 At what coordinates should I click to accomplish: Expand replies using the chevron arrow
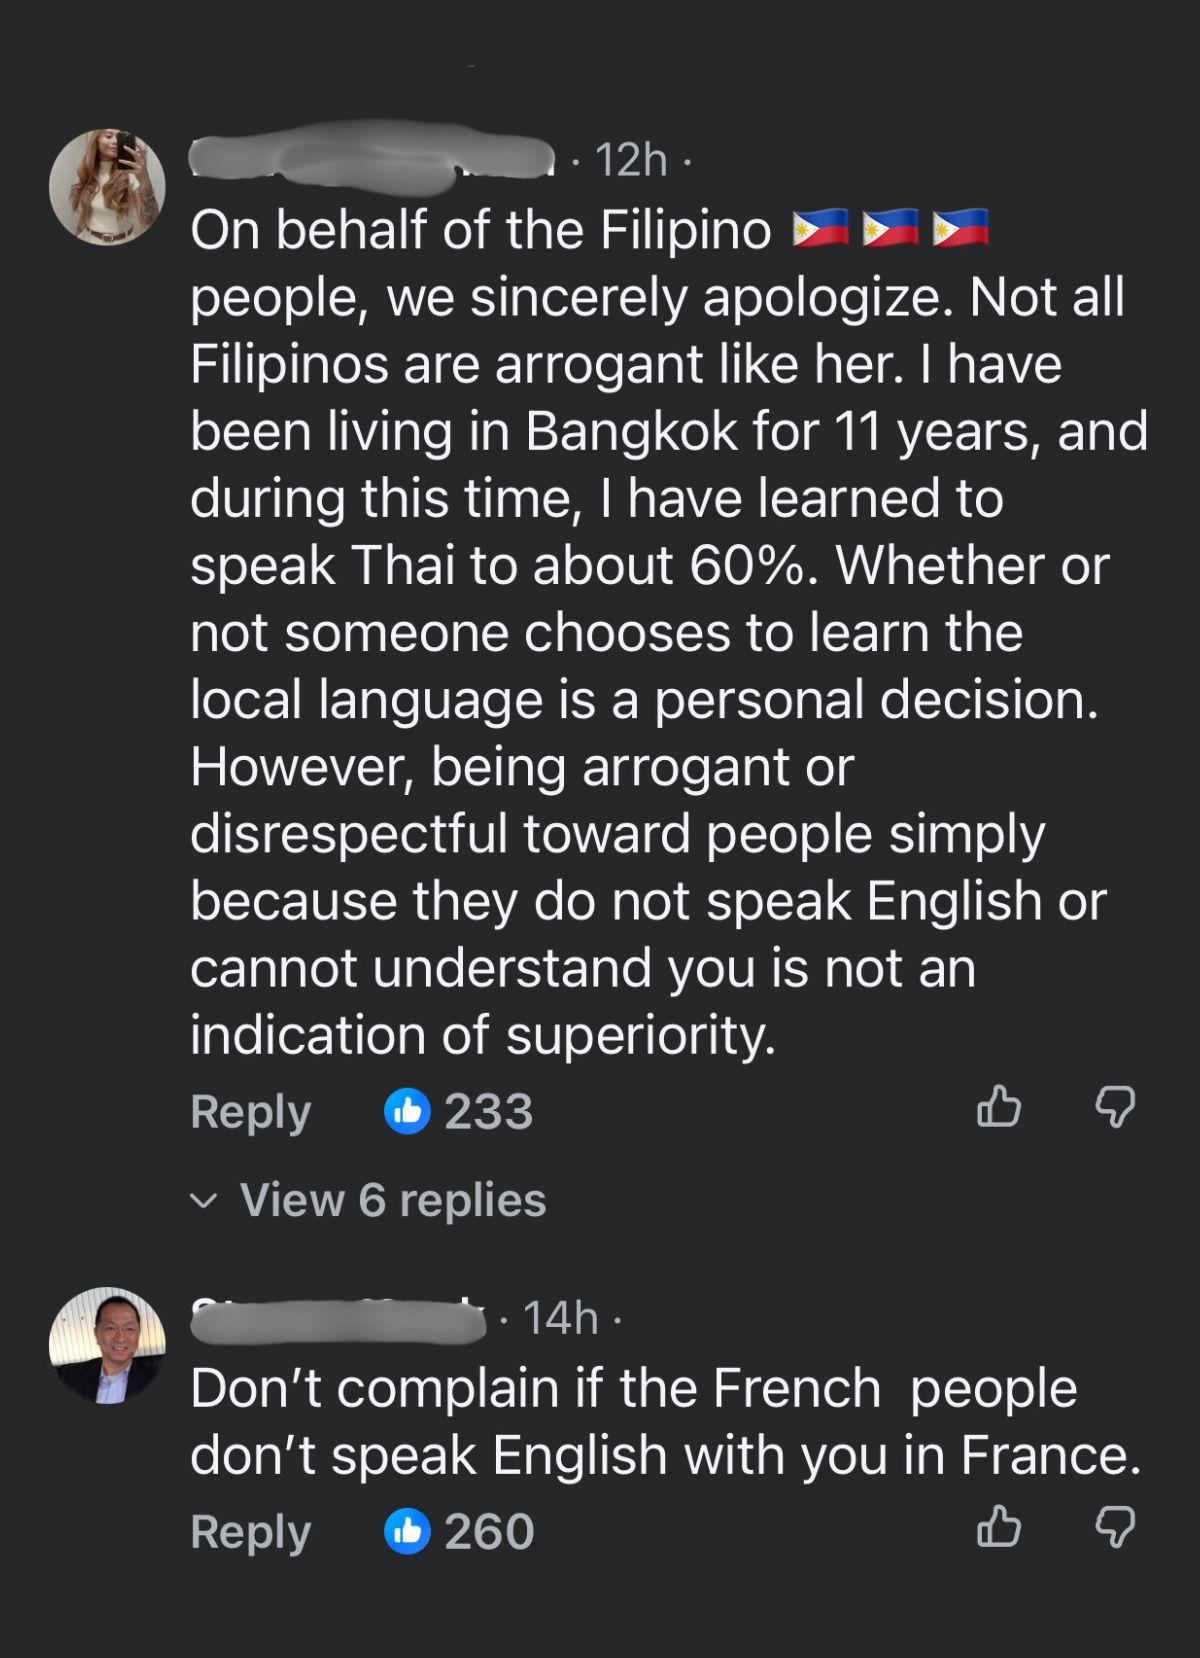pyautogui.click(x=203, y=1200)
